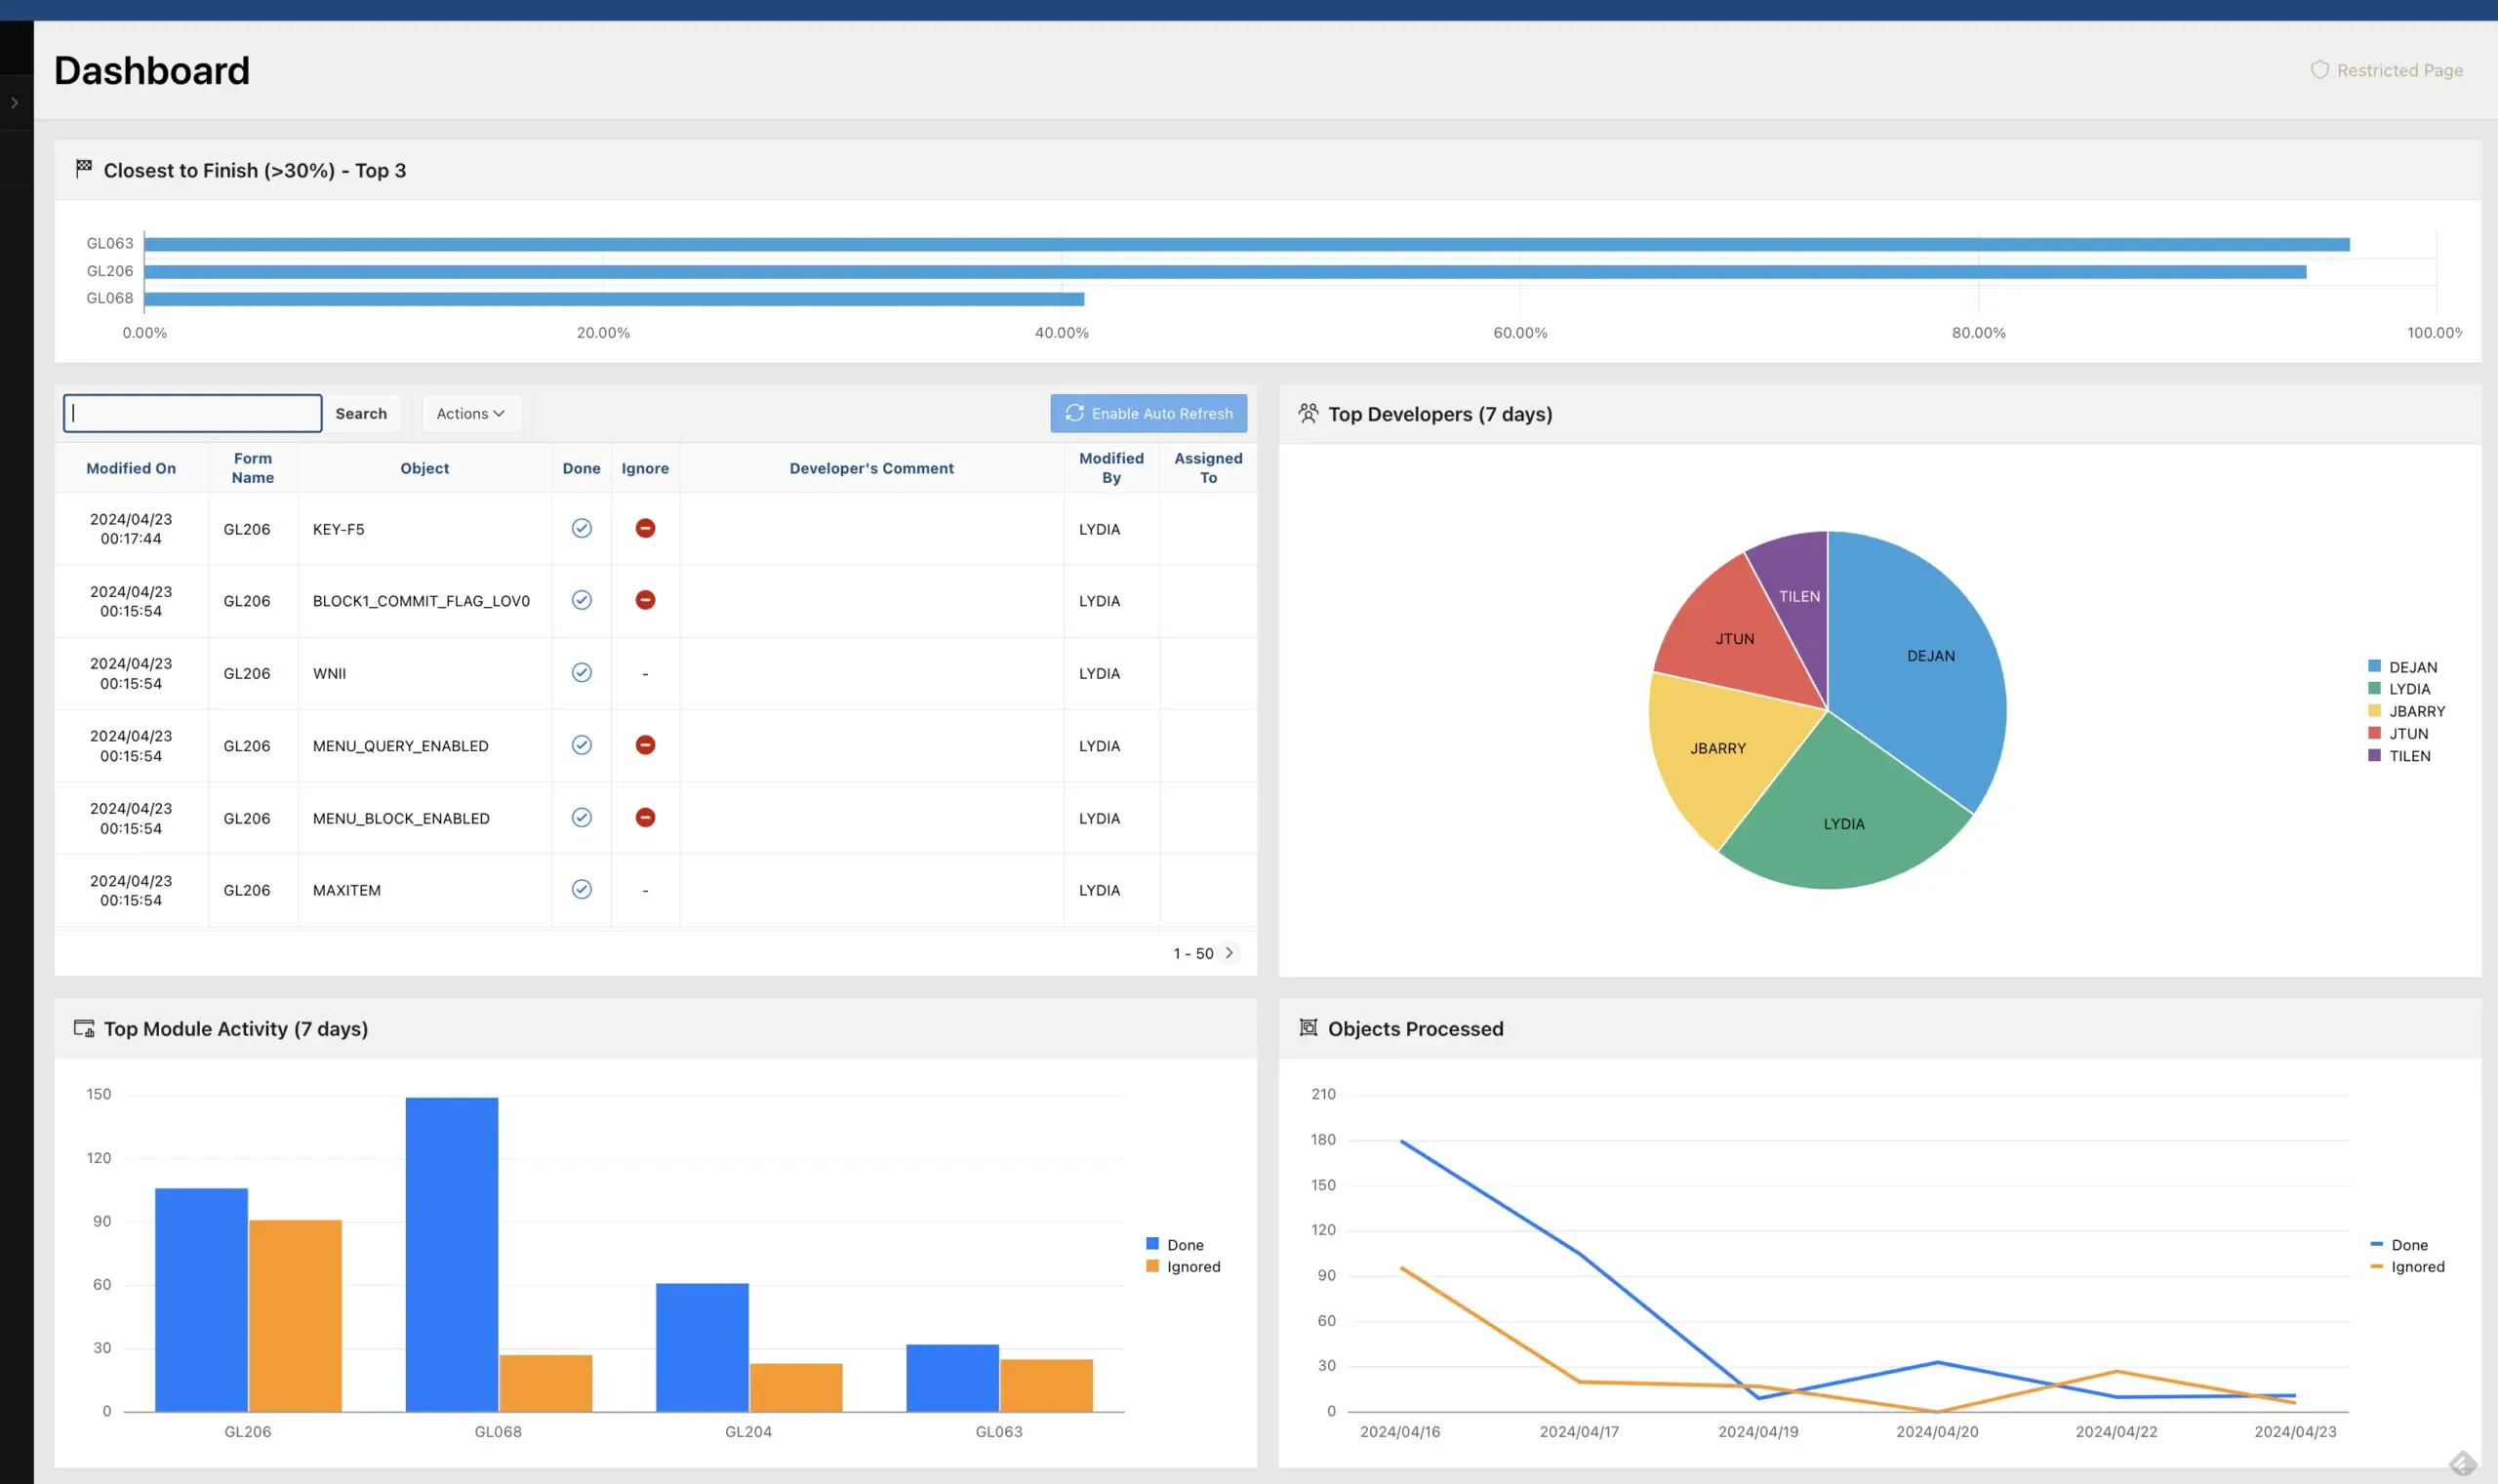Click the Top Developers people icon
The image size is (2498, 1484).
click(x=1308, y=413)
